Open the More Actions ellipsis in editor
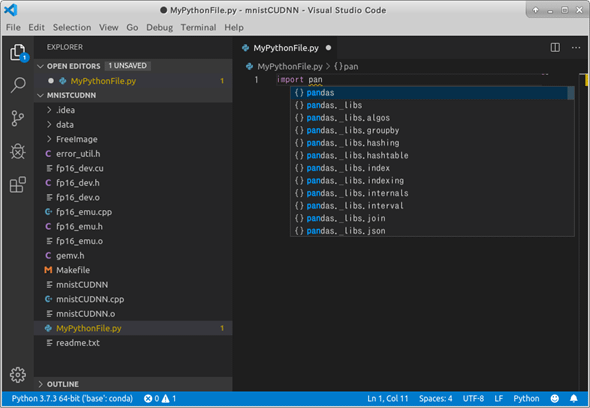Image resolution: width=590 pixels, height=408 pixels. pyautogui.click(x=576, y=48)
